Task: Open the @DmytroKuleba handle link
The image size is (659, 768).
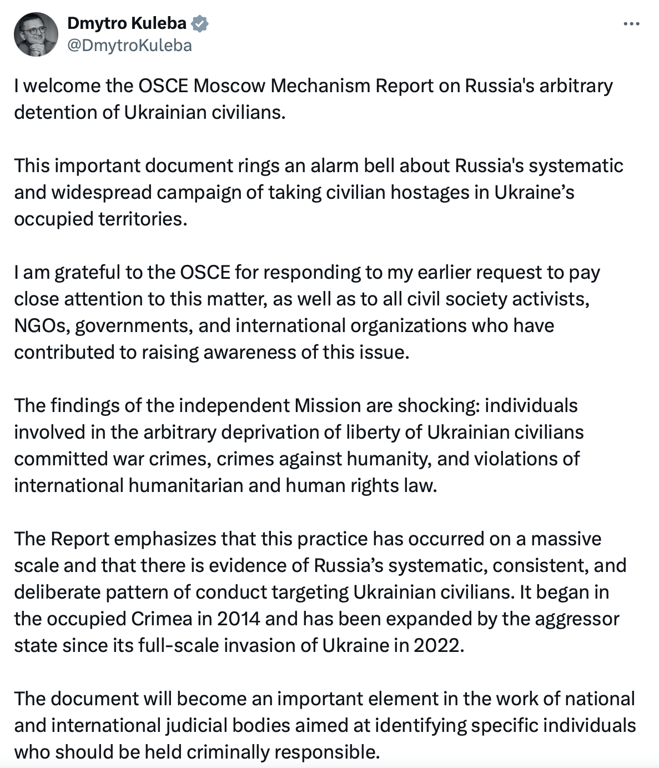Action: point(129,45)
